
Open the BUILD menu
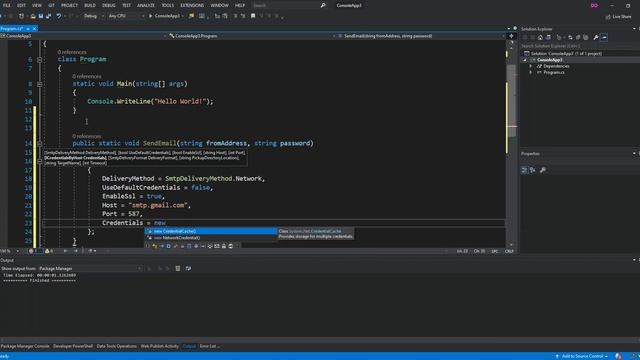pyautogui.click(x=90, y=5)
